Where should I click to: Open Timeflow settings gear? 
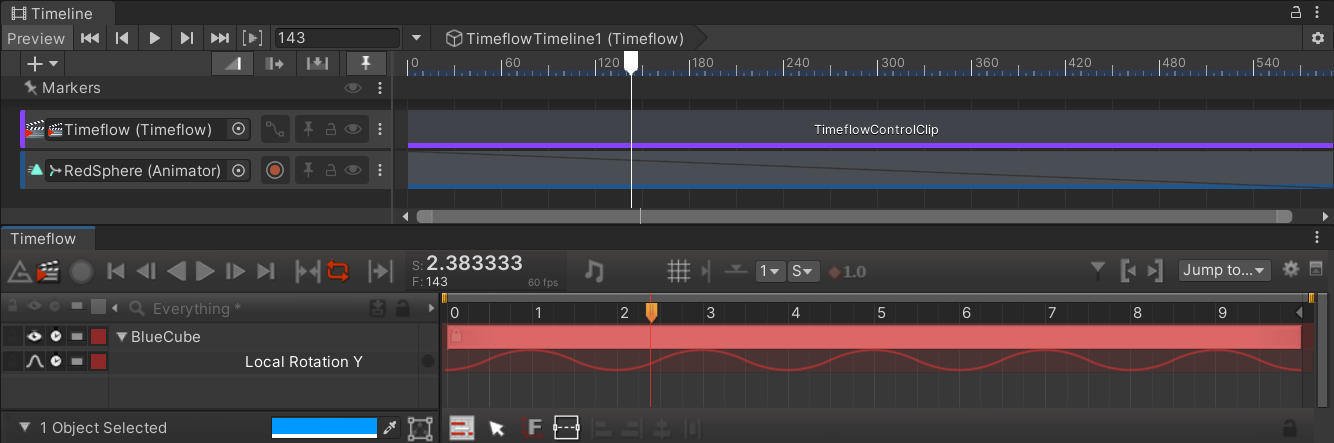(1290, 269)
